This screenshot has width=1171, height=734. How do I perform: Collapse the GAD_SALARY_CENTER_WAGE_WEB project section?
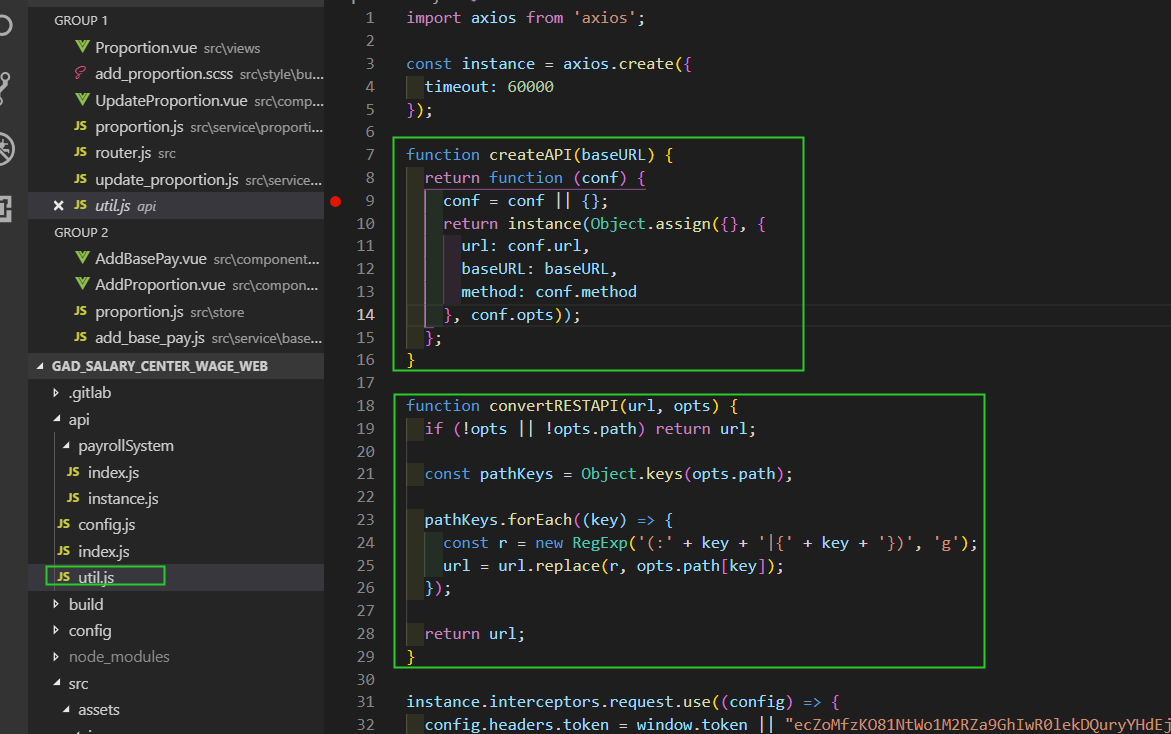(x=42, y=366)
